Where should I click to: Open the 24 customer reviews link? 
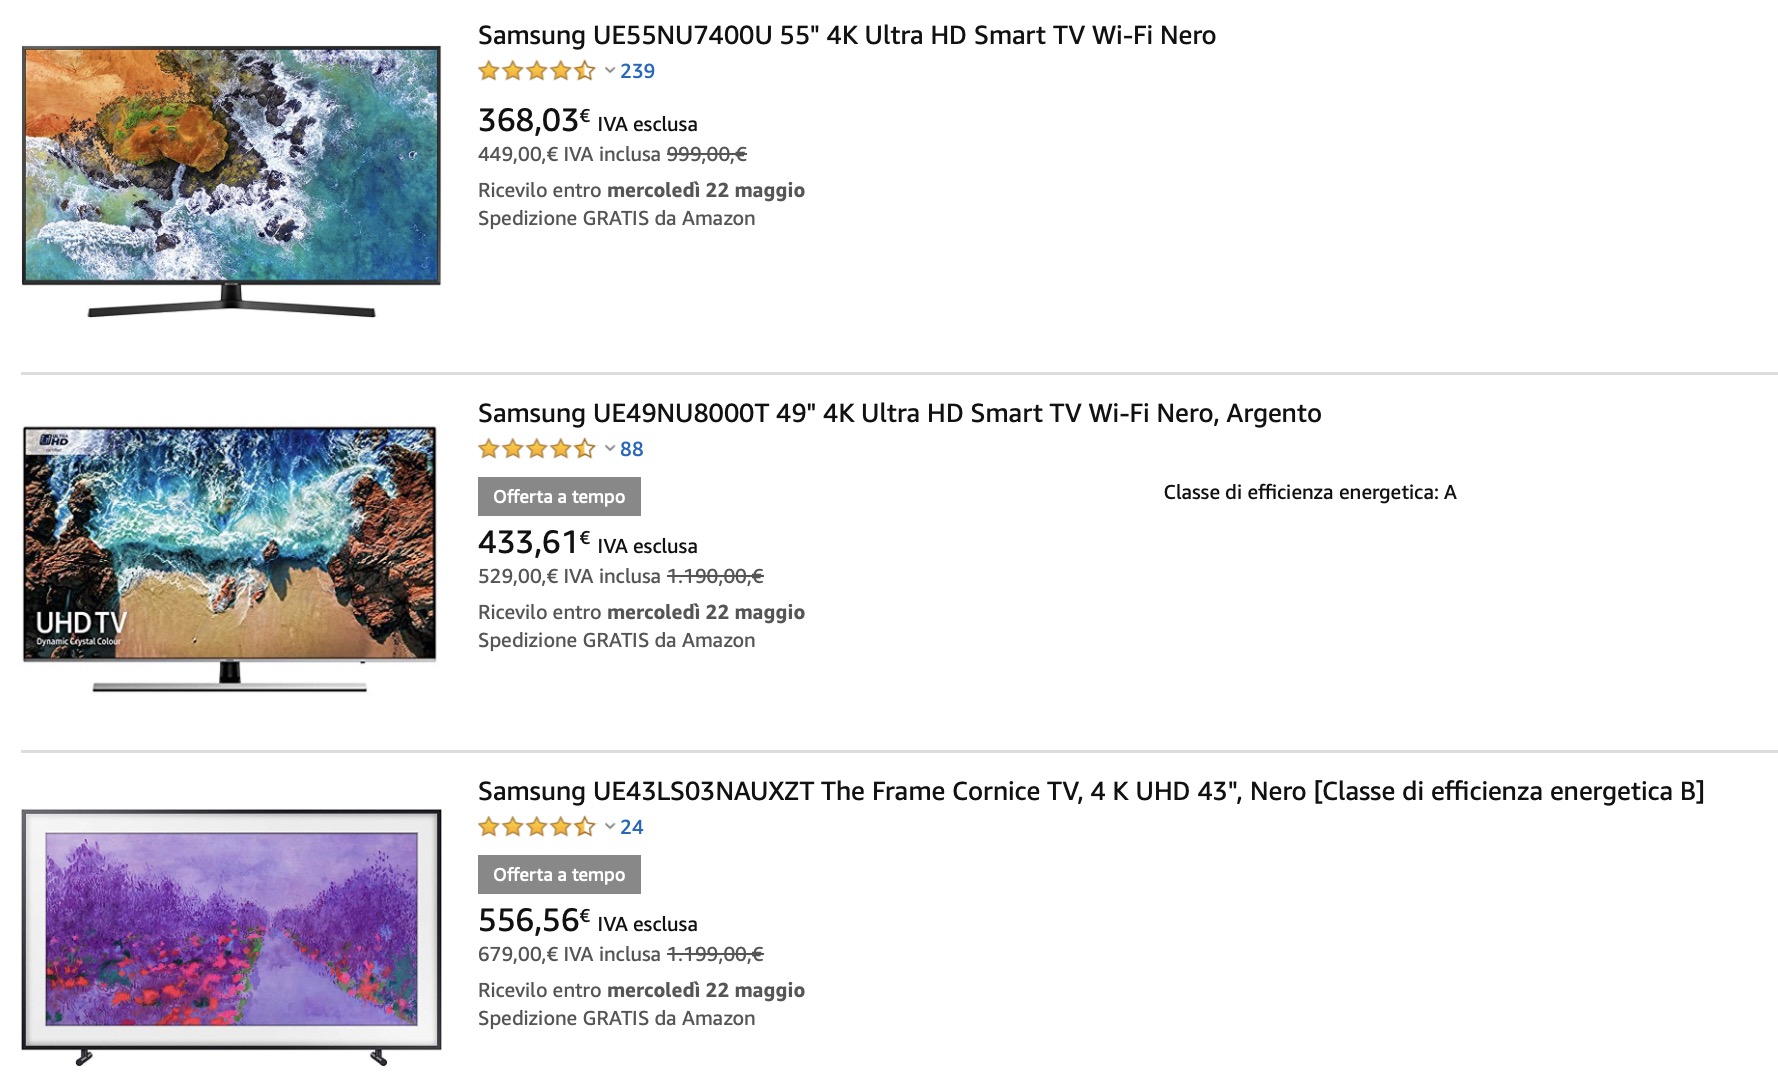click(x=631, y=827)
